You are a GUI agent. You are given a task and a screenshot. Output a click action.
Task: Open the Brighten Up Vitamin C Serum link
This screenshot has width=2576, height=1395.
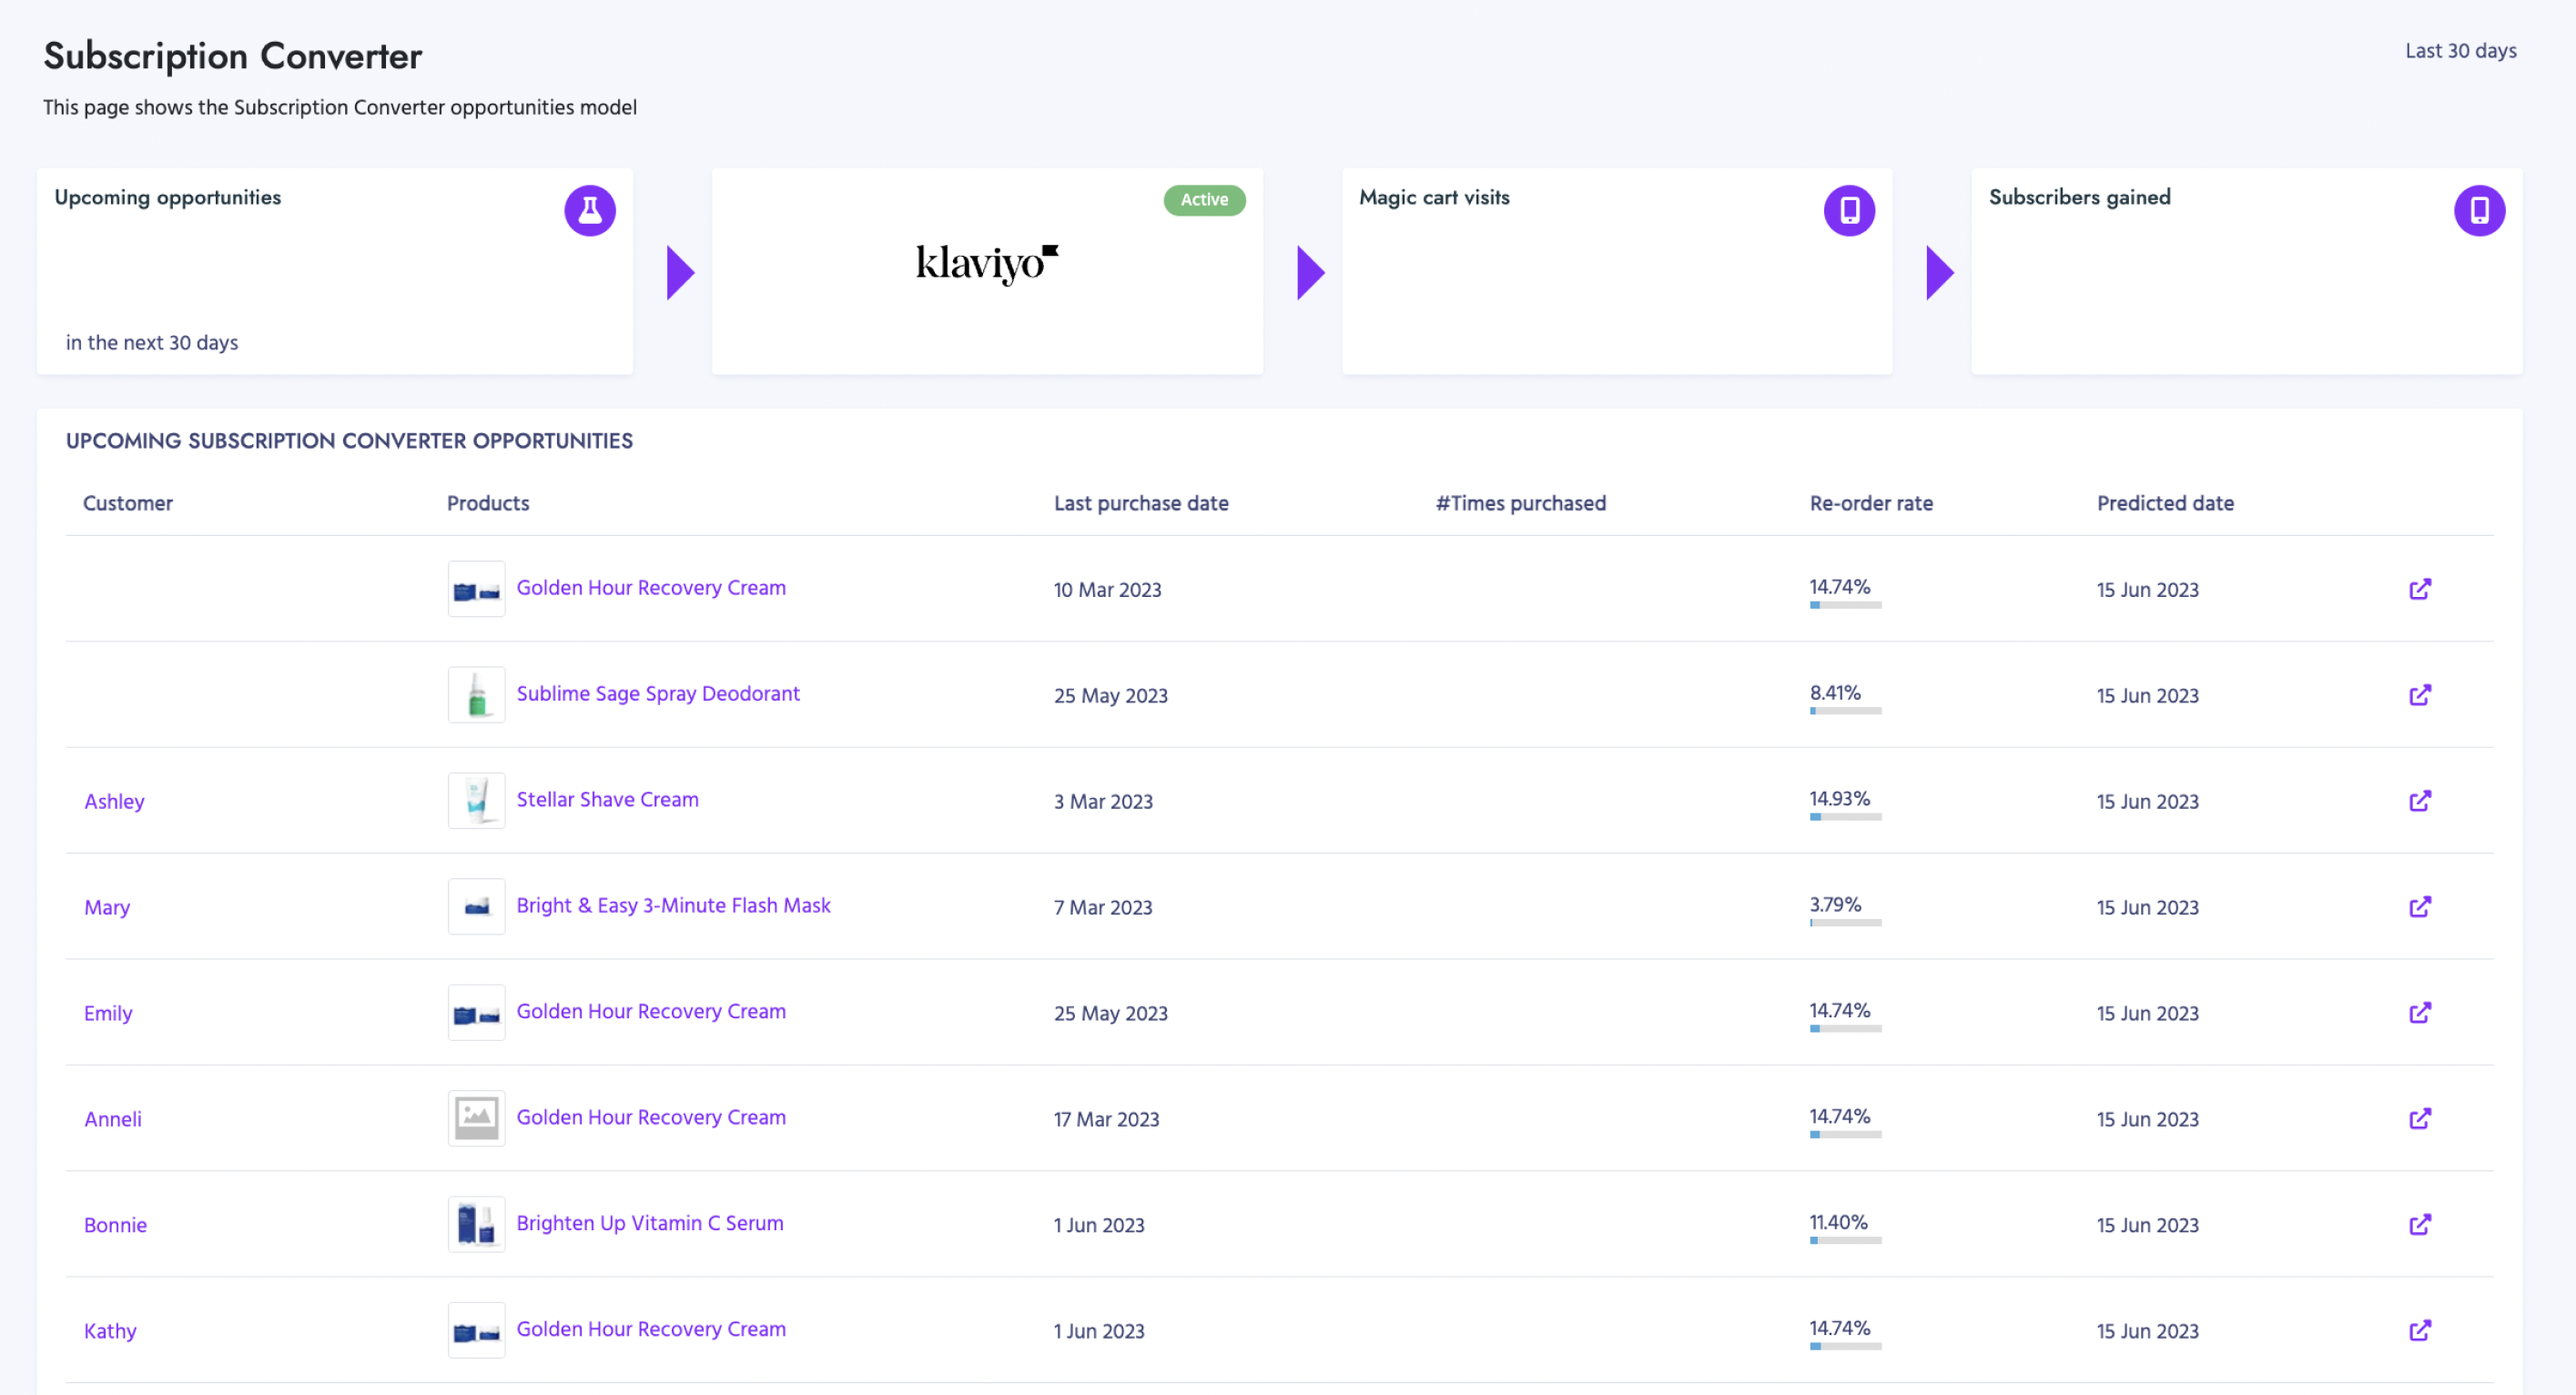649,1223
